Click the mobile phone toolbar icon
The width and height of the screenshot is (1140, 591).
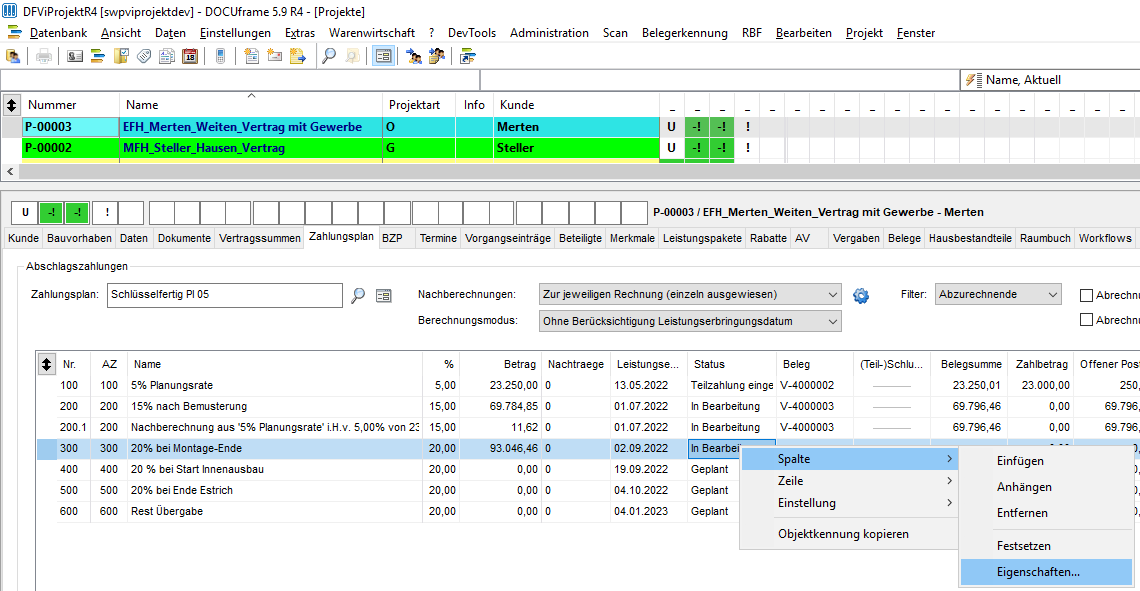[221, 56]
